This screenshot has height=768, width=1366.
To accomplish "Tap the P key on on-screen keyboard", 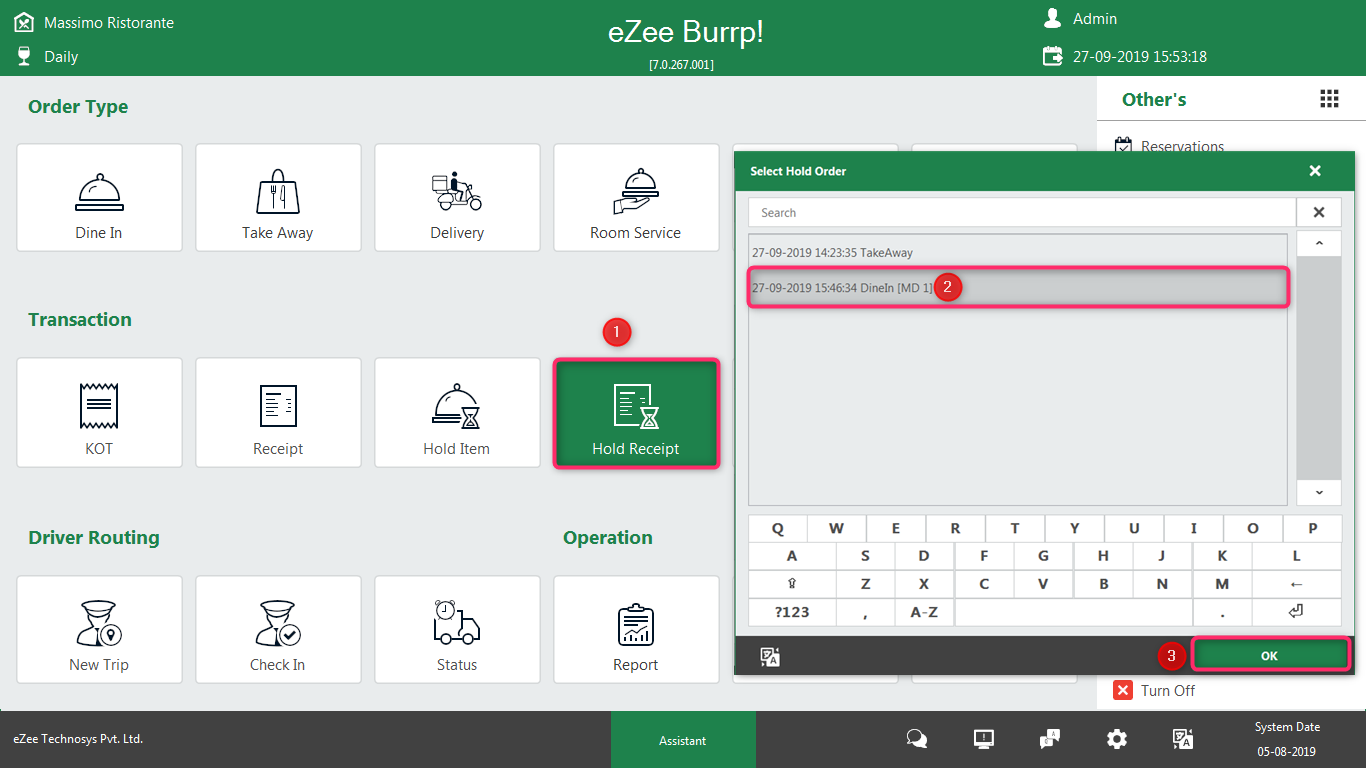I will (1312, 528).
